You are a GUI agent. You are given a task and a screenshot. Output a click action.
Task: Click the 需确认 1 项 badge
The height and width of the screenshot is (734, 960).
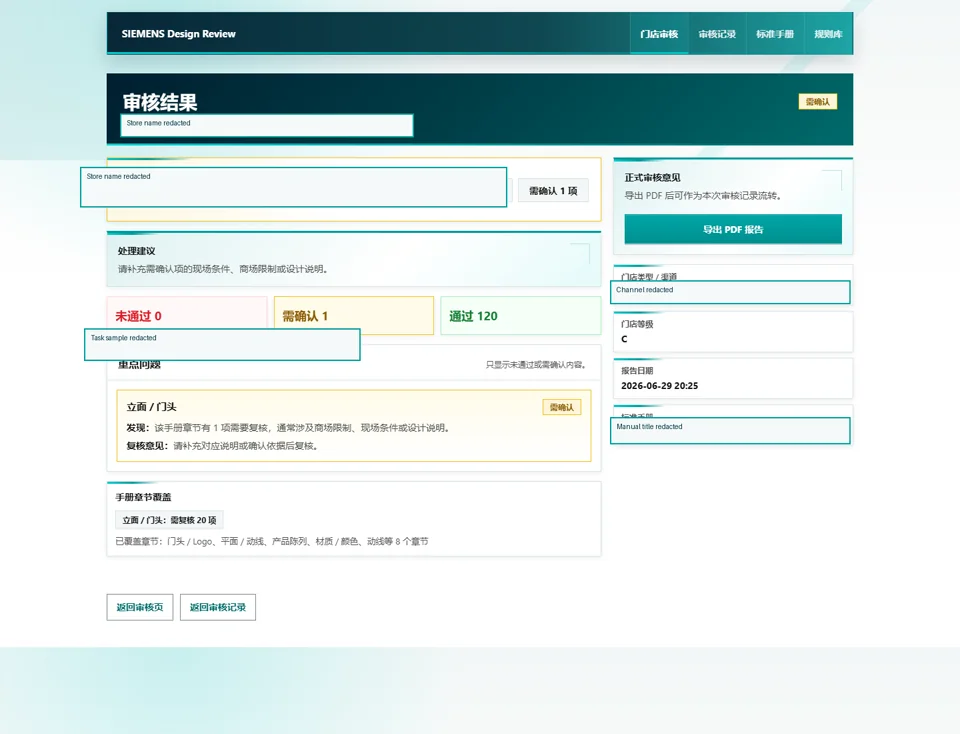(x=553, y=190)
